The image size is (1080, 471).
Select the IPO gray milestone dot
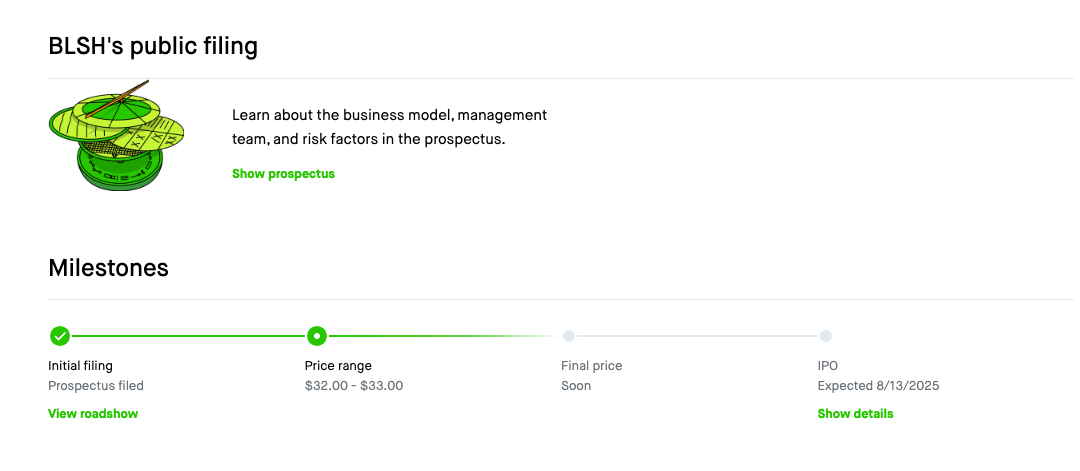(x=826, y=336)
